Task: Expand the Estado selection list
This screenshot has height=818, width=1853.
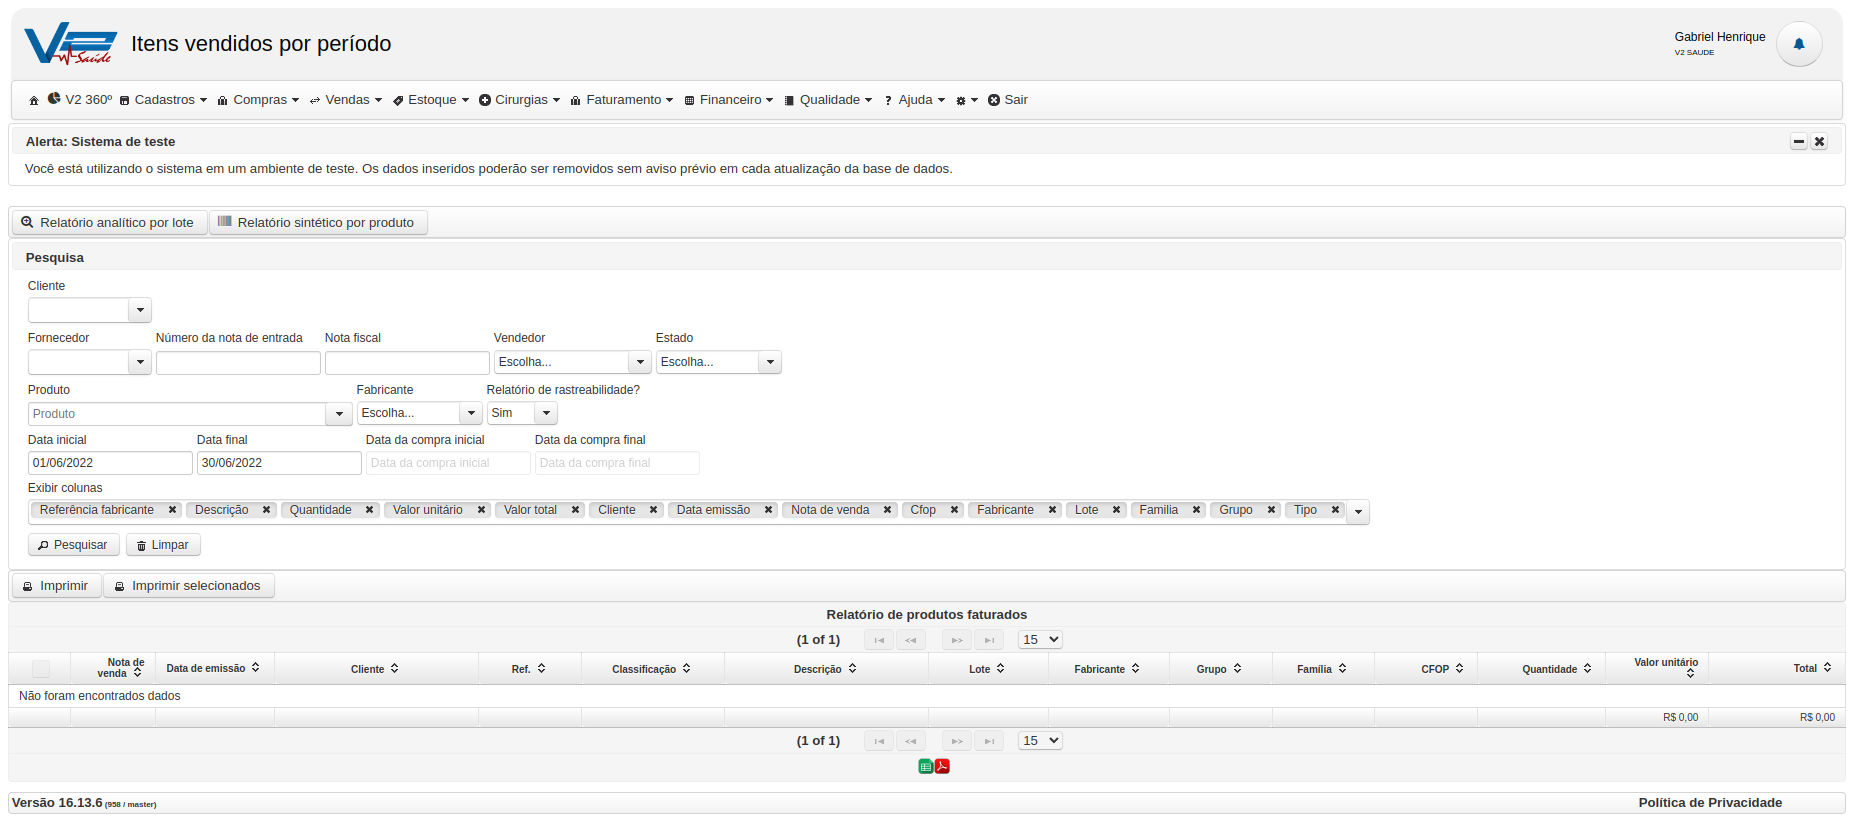Action: click(718, 362)
